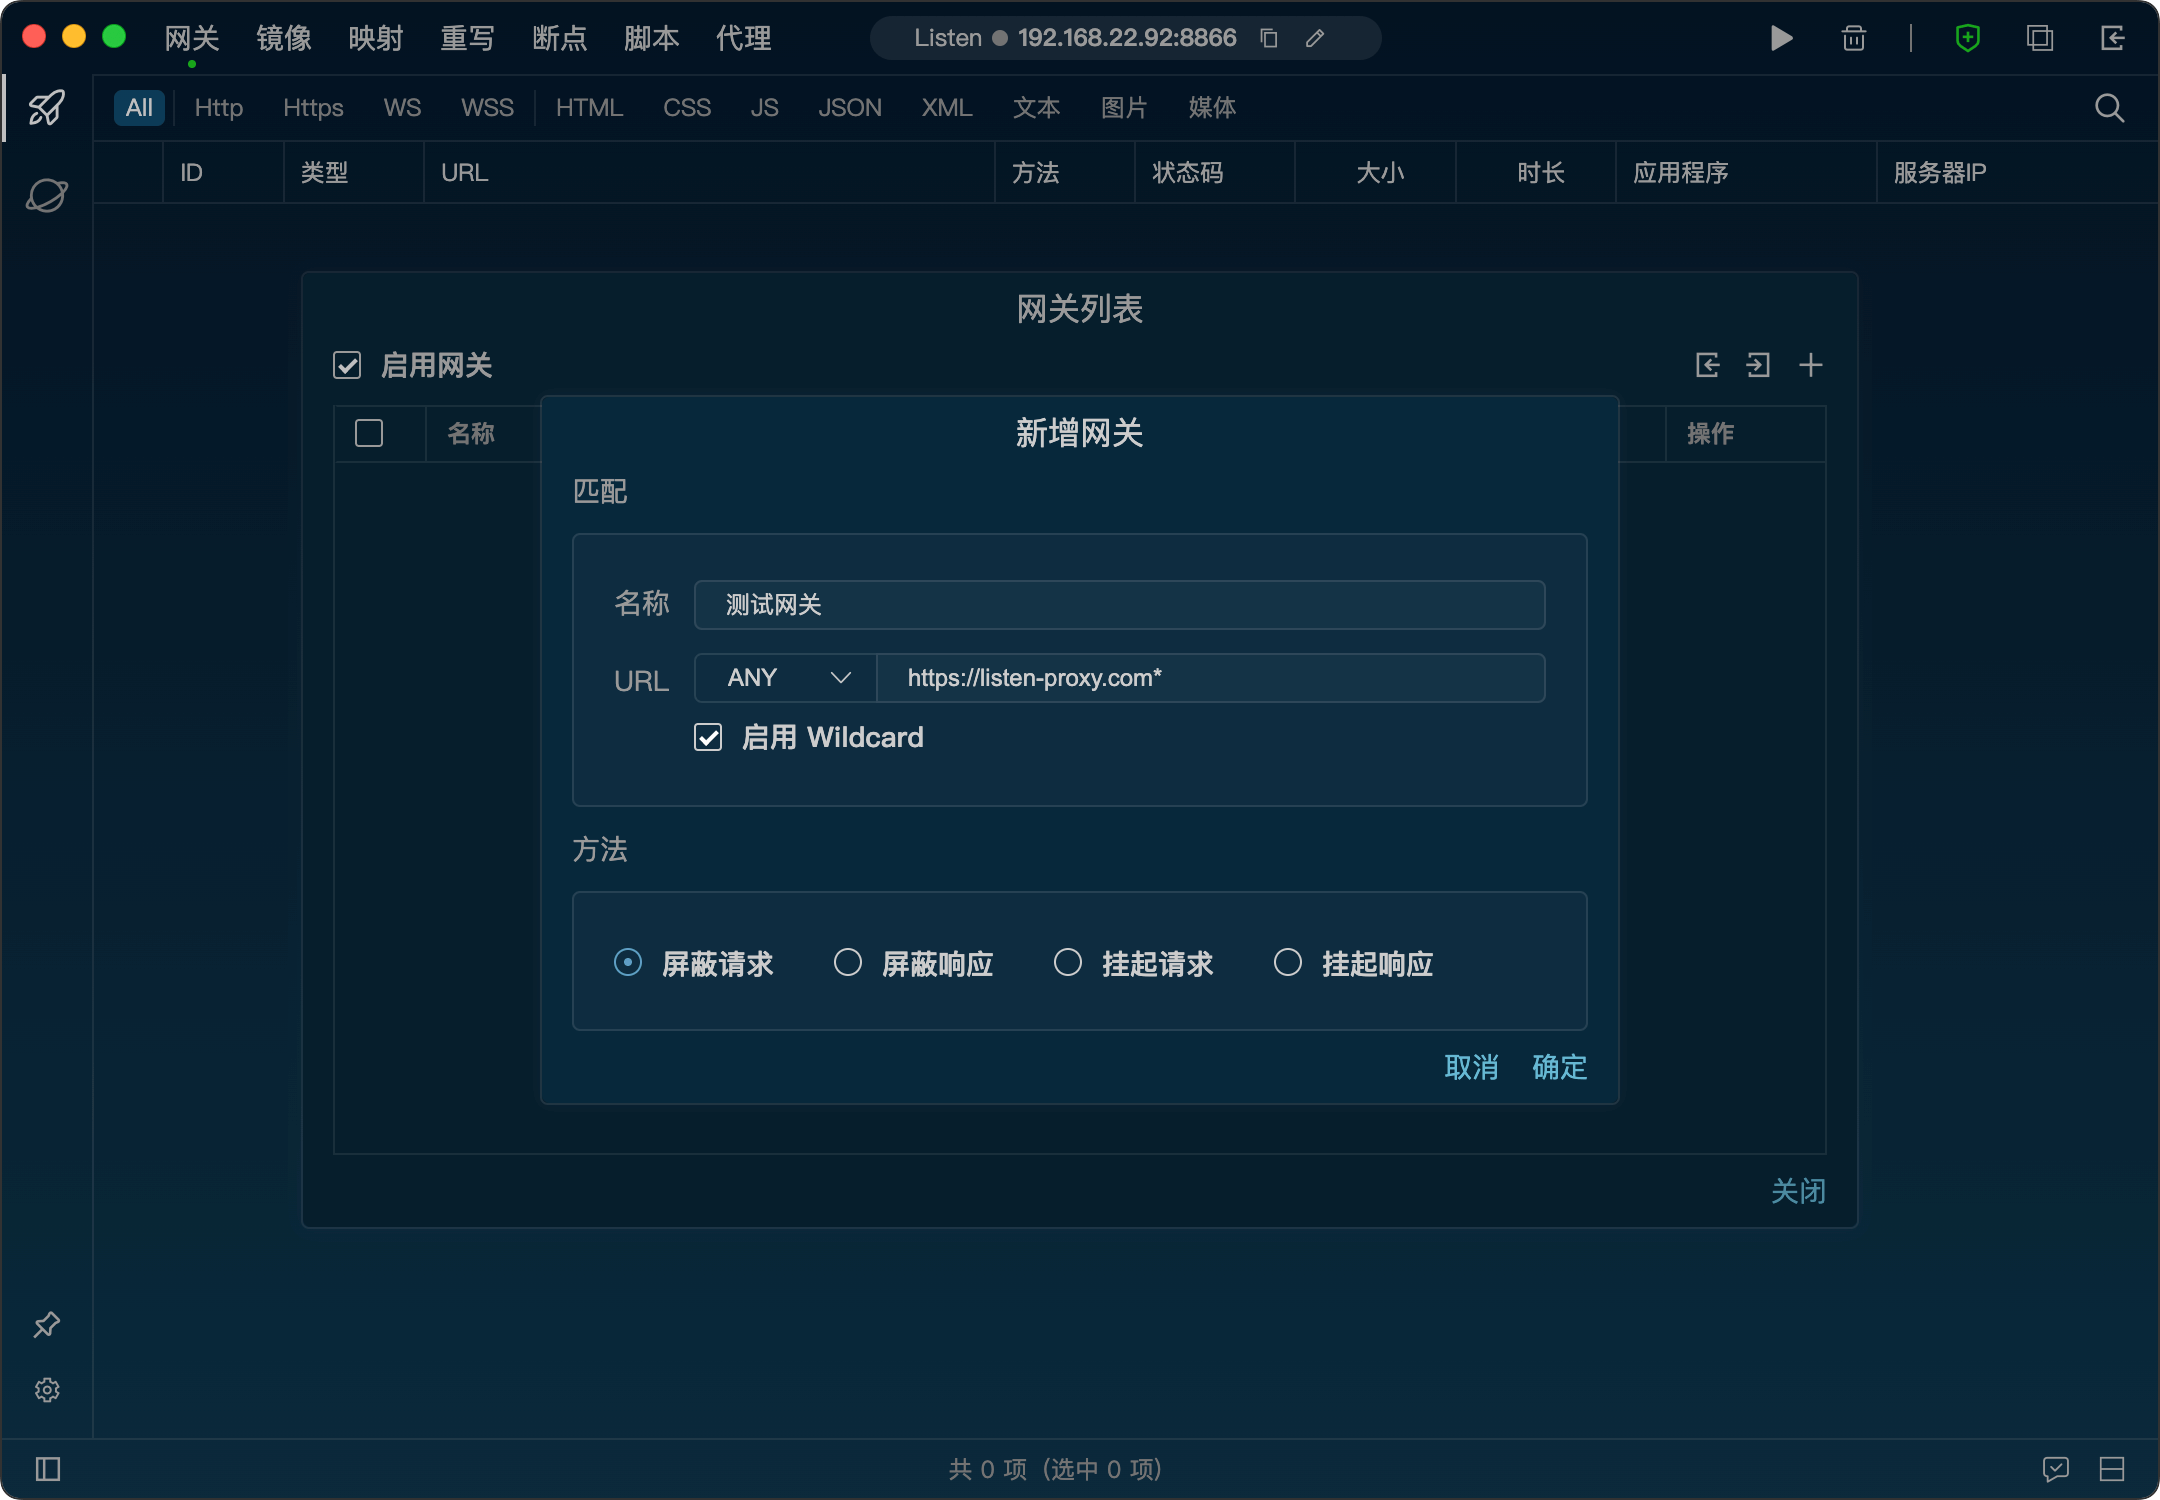Open search with the magnifier icon
This screenshot has height=1500, width=2160.
coord(2109,108)
